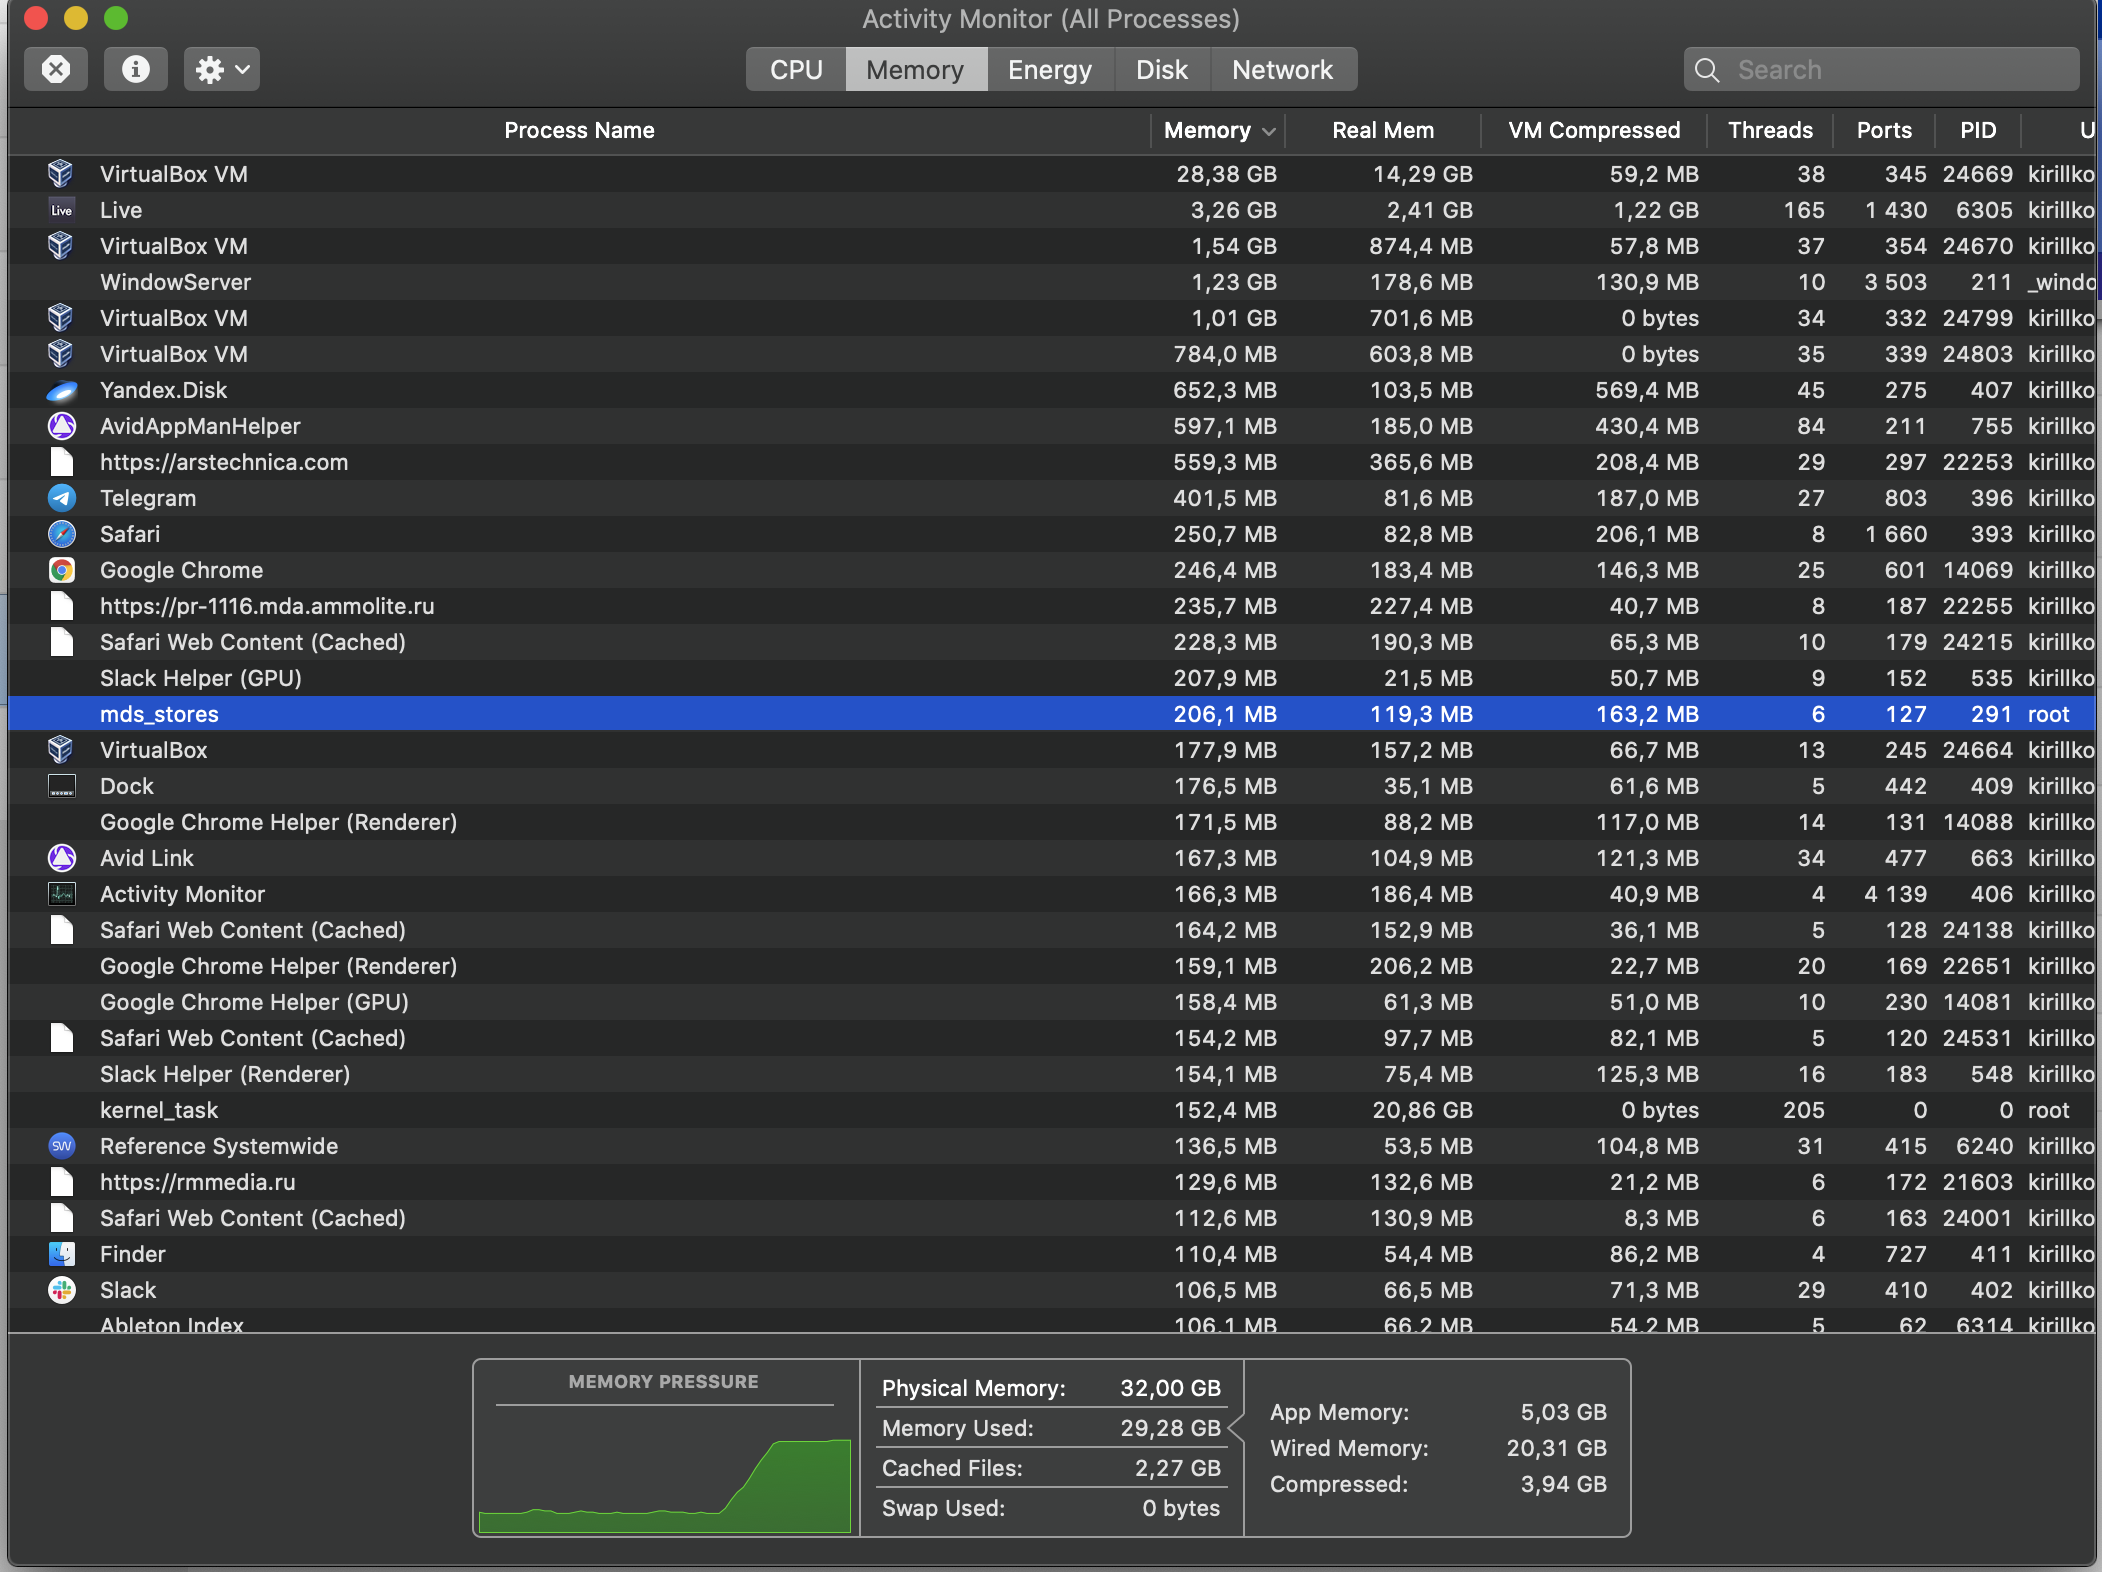The image size is (2102, 1572).
Task: Click VirtualBox VM icon with PID 24799
Action: 61,318
